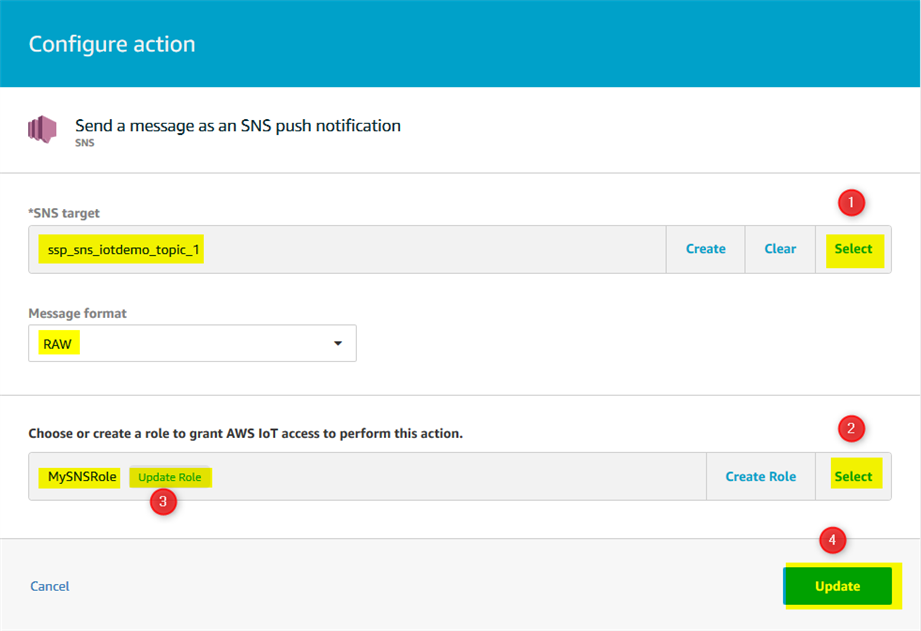Click the green Update button
Viewport: 921px width, 631px height.
[837, 586]
